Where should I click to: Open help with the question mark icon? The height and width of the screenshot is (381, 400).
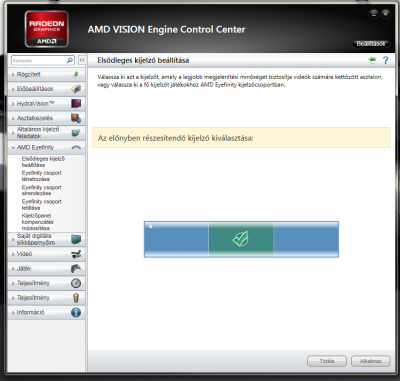(x=385, y=60)
